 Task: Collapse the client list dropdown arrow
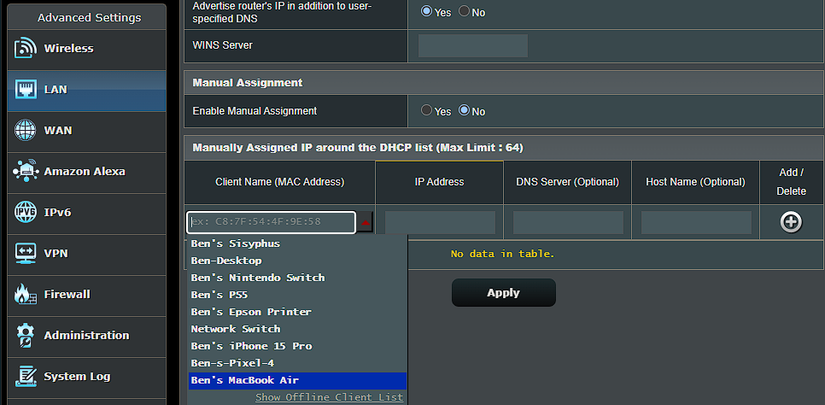pyautogui.click(x=366, y=222)
